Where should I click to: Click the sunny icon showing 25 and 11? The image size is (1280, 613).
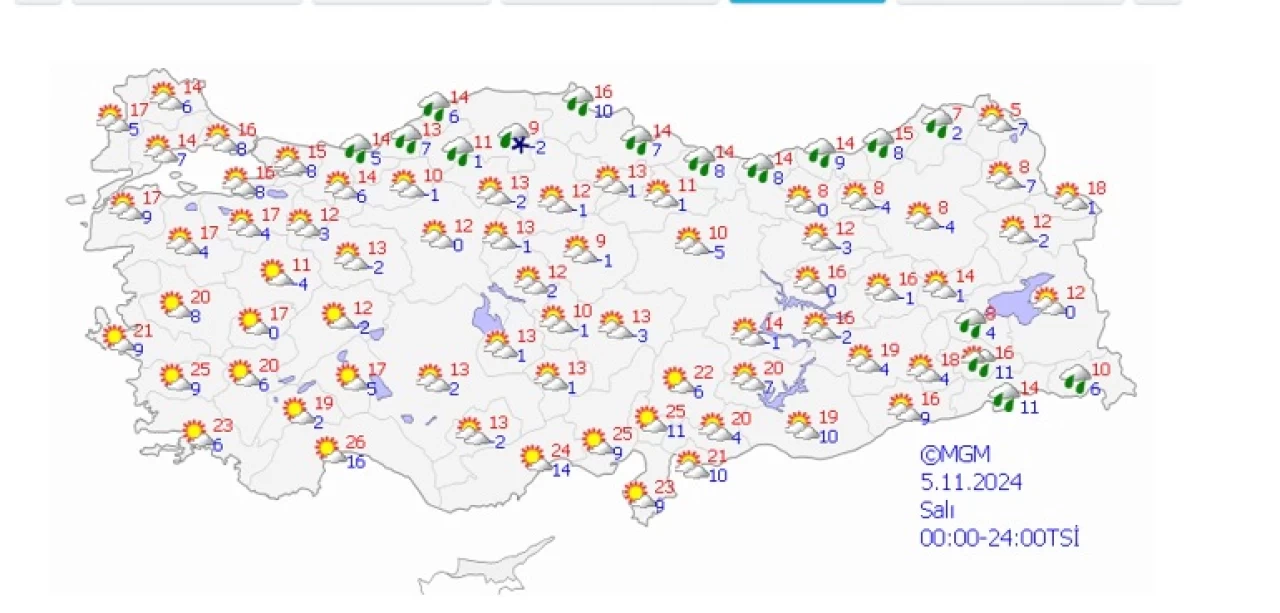(x=649, y=420)
